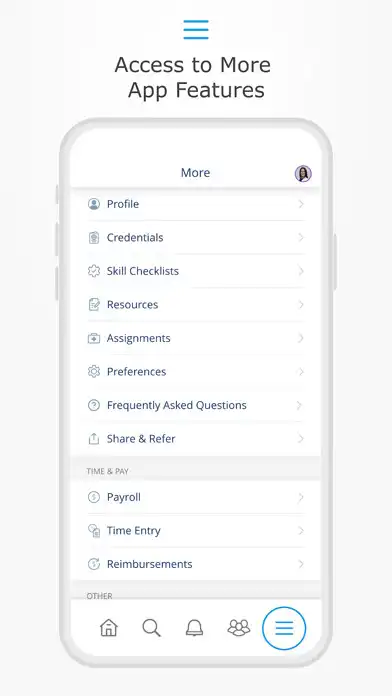The image size is (392, 696).
Task: Open the People group icon
Action: 239,628
